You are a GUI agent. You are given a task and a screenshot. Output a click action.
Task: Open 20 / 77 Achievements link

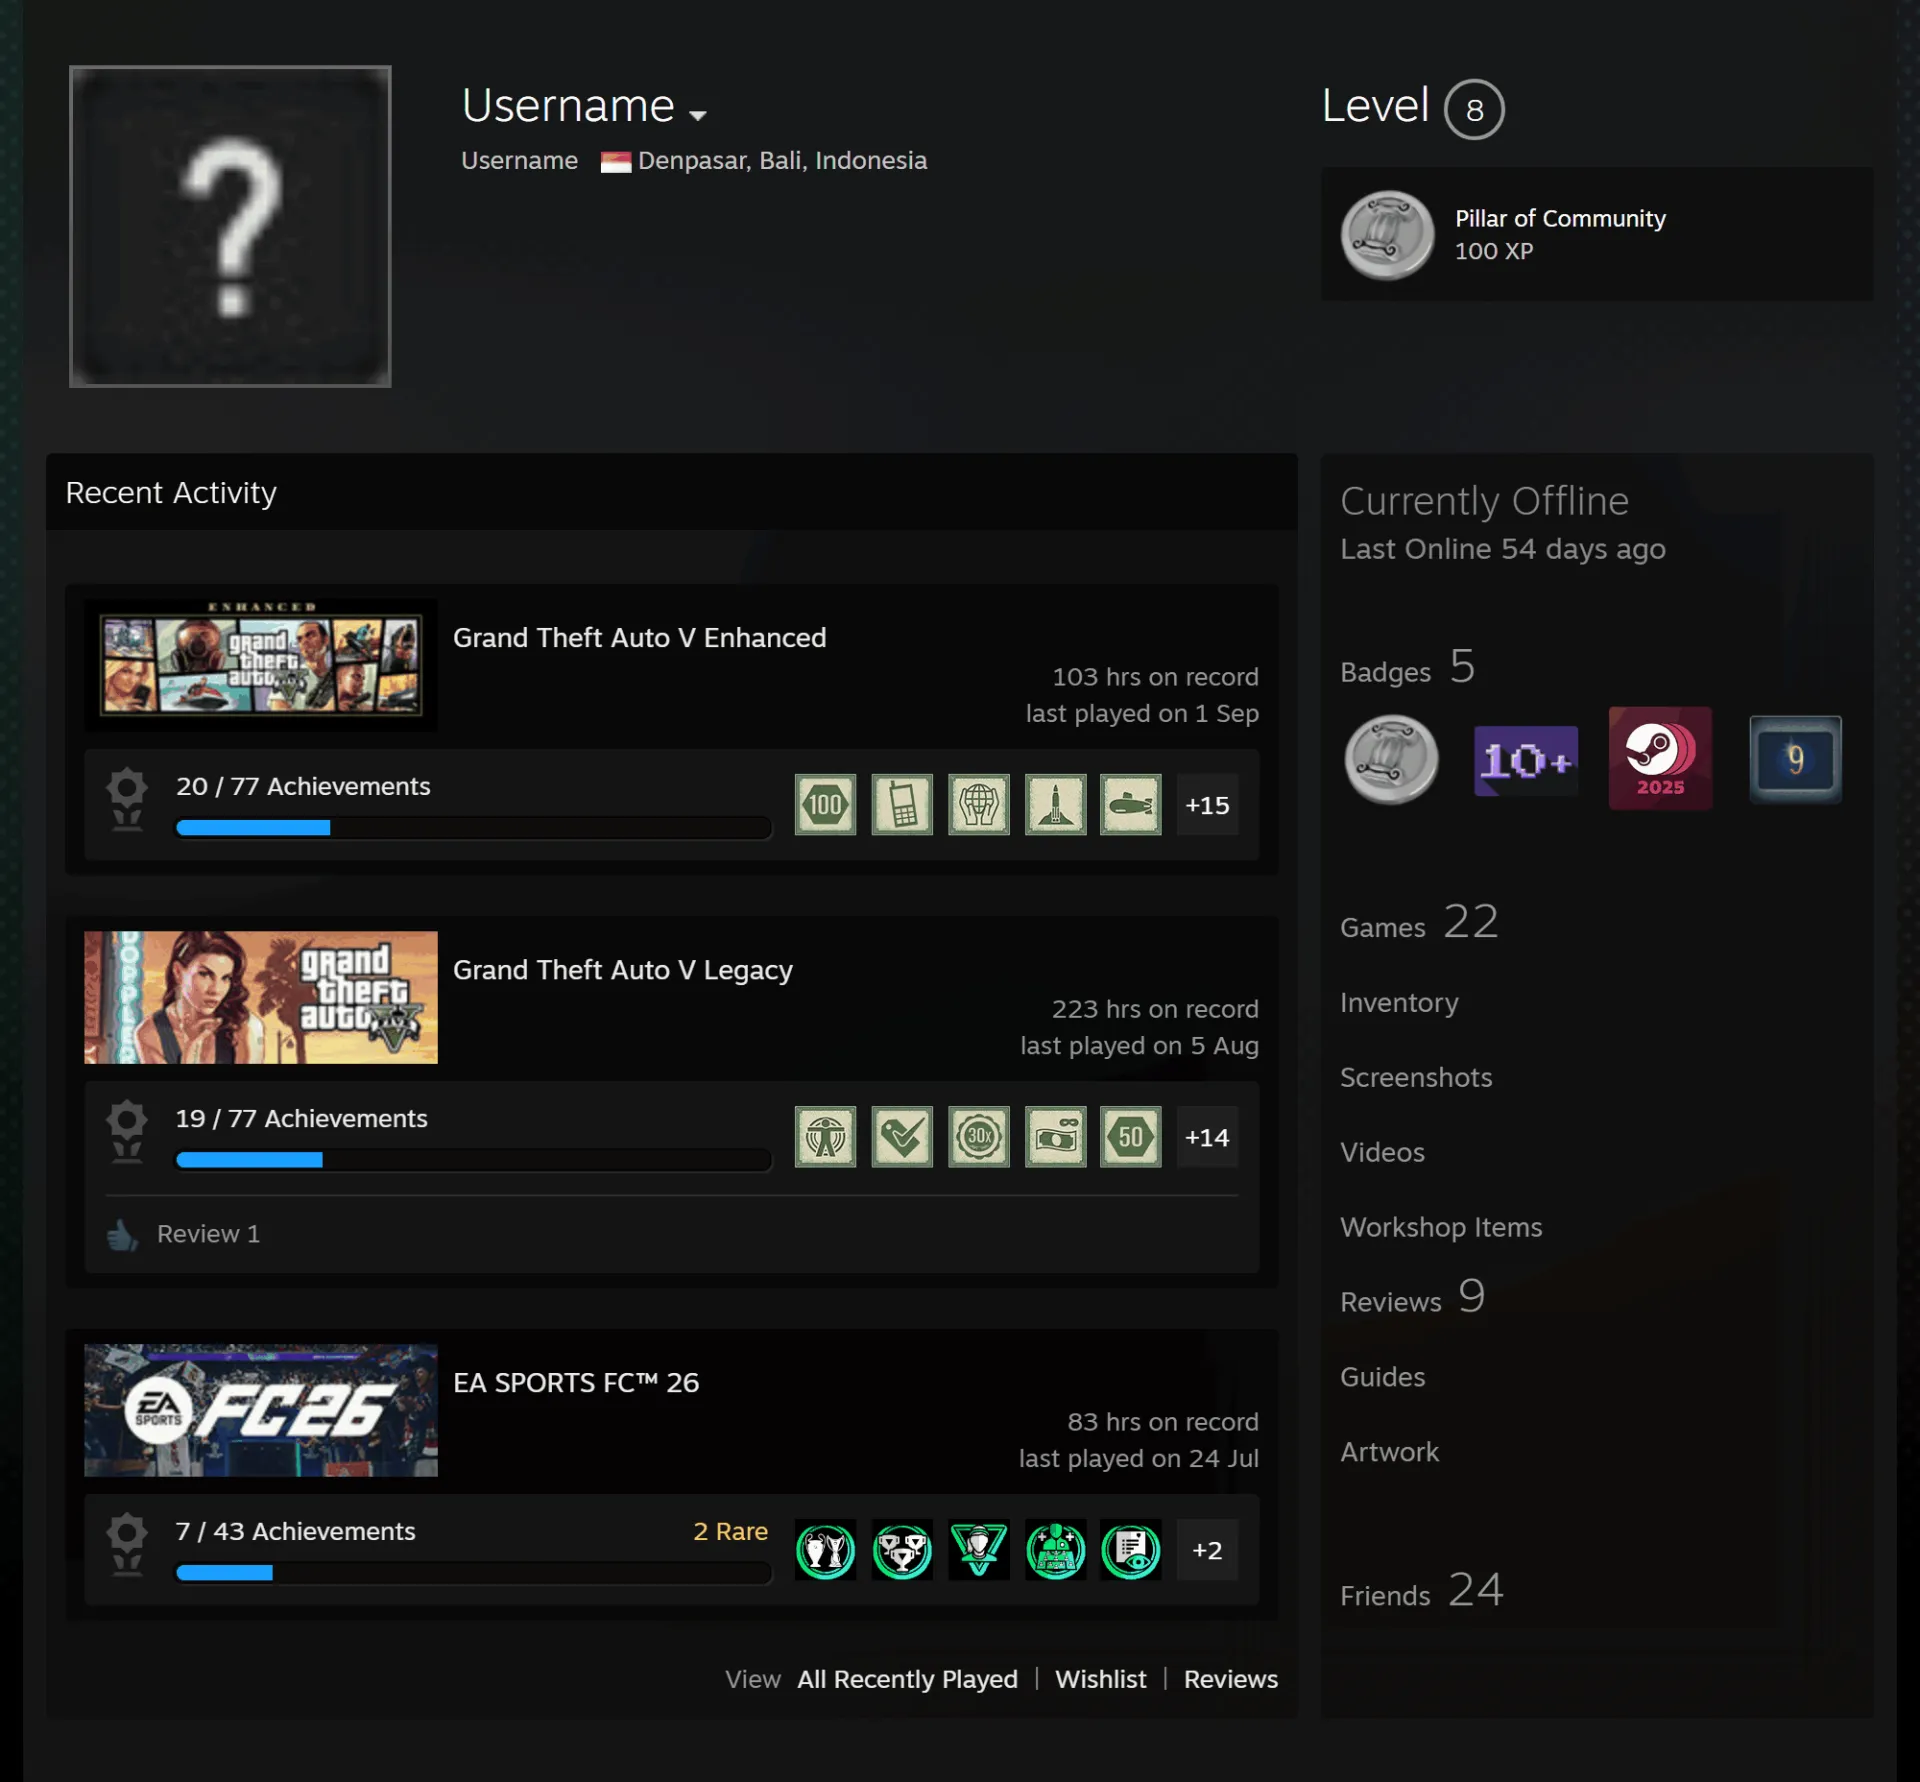click(303, 786)
